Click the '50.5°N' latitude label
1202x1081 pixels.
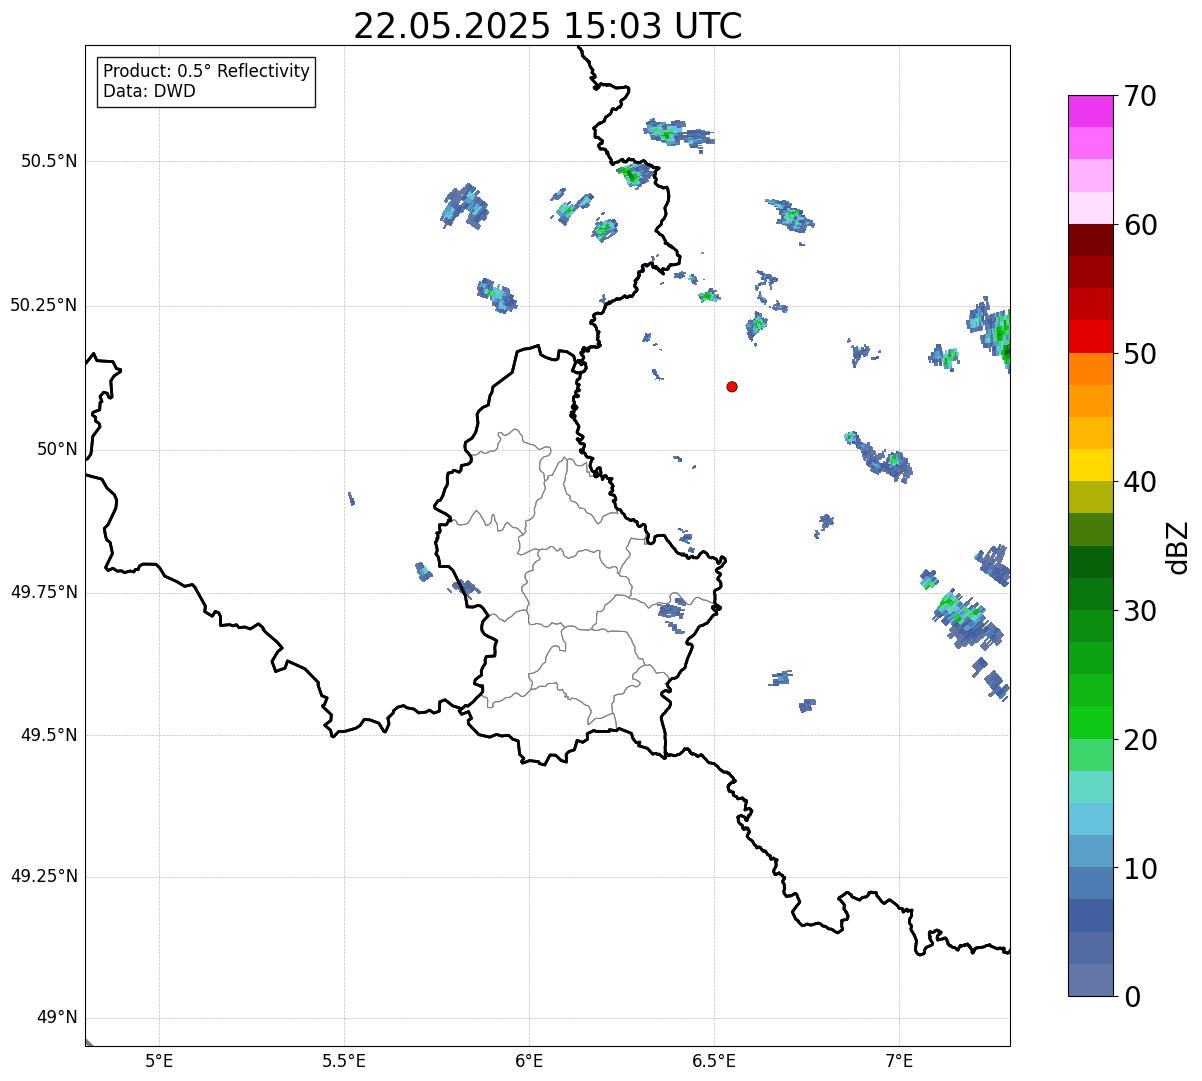pos(49,161)
